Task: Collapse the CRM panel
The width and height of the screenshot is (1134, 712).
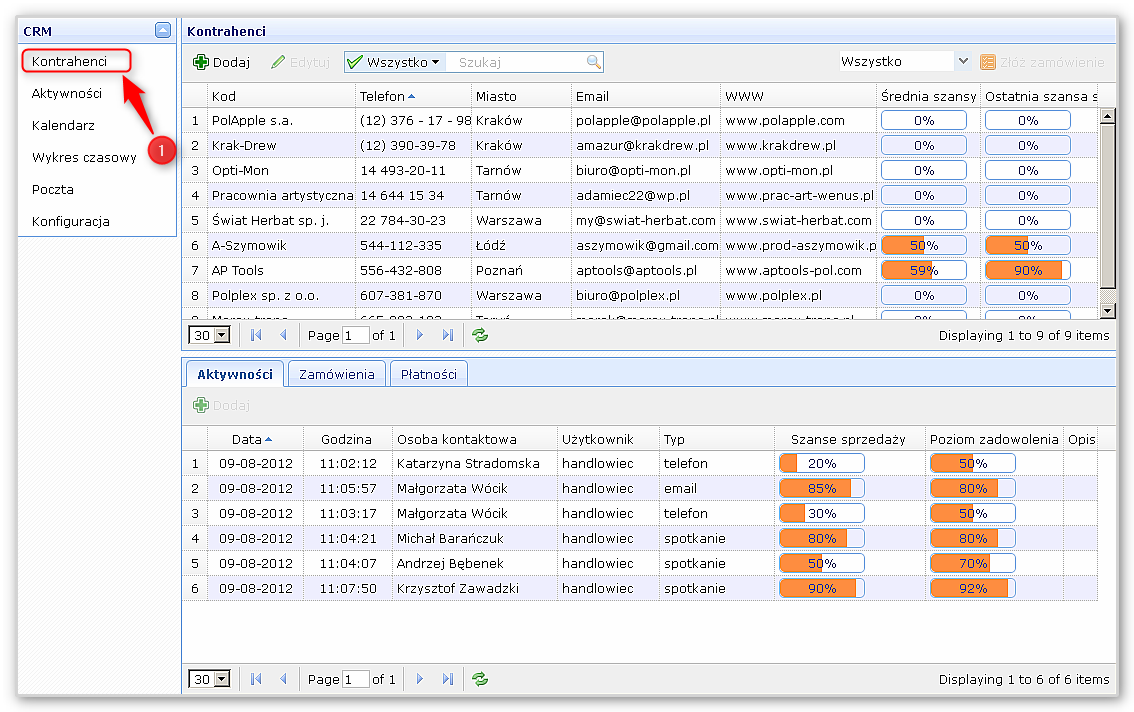Action: [163, 31]
